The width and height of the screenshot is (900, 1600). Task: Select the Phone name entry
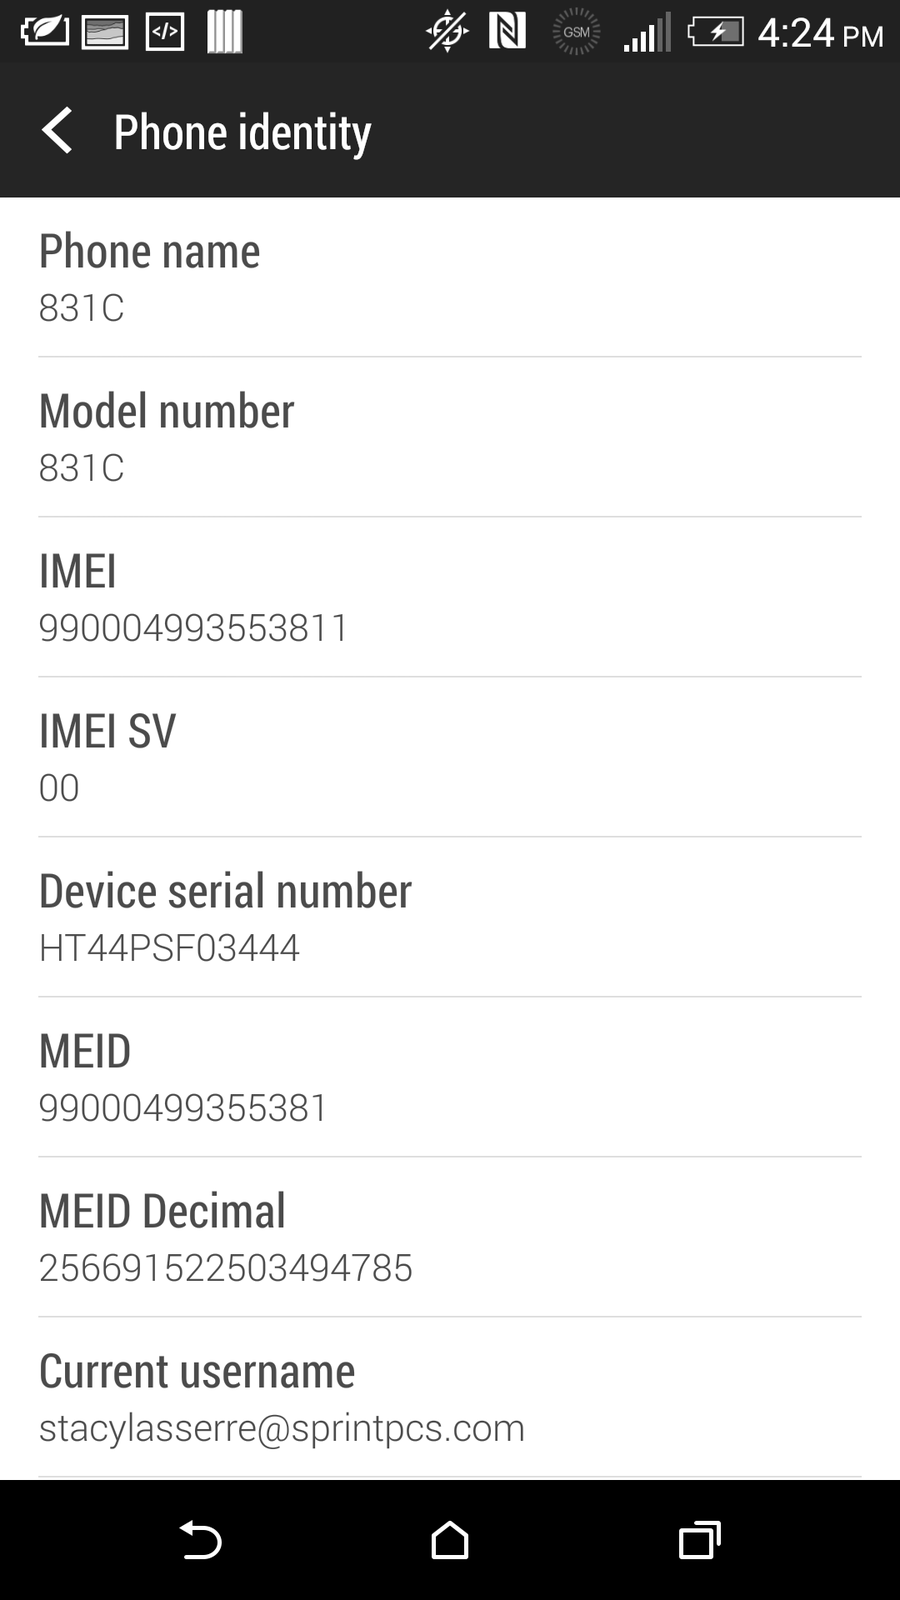450,277
